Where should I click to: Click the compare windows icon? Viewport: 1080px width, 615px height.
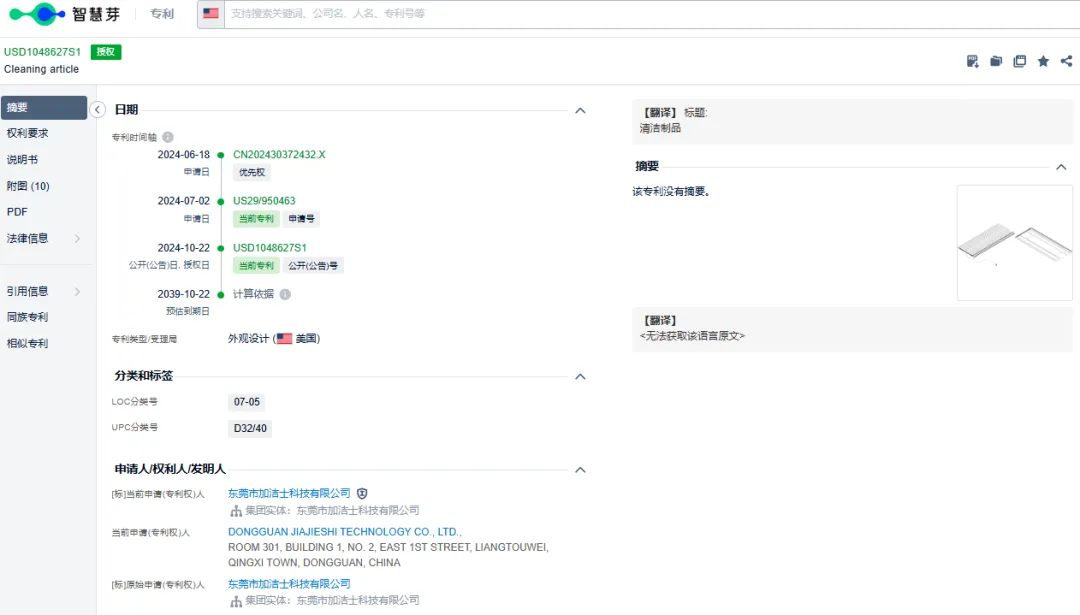(1019, 61)
